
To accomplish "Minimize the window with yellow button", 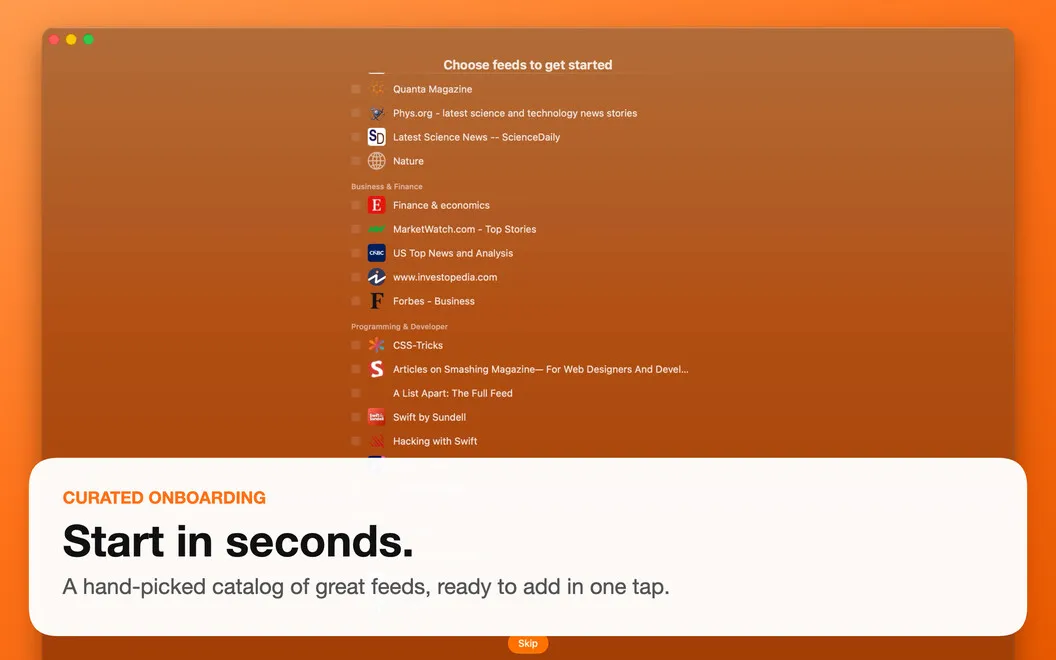I will (71, 40).
